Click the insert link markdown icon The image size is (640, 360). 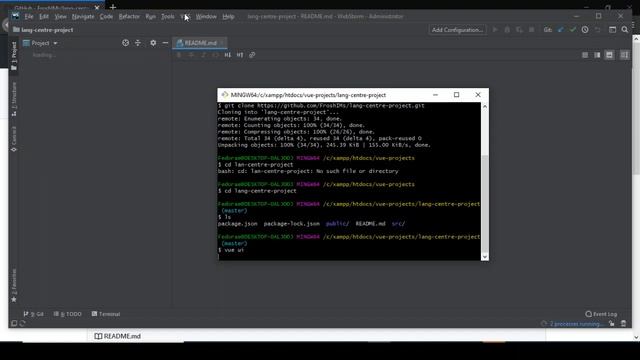[252, 55]
